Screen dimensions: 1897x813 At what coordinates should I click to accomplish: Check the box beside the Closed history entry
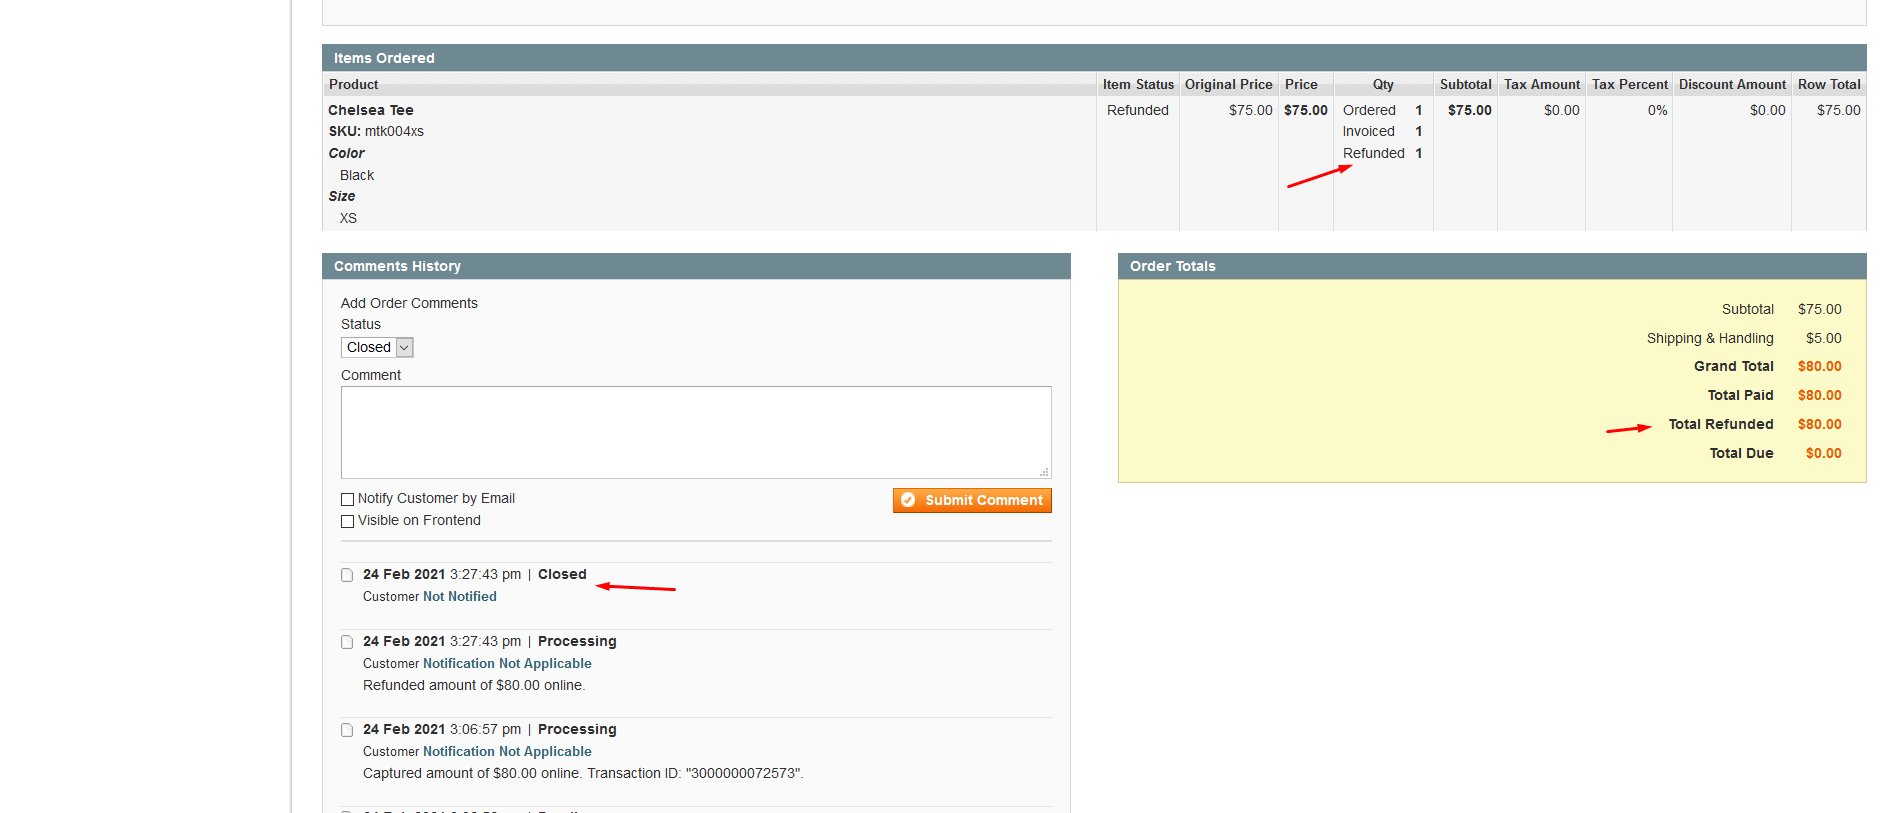coord(347,575)
